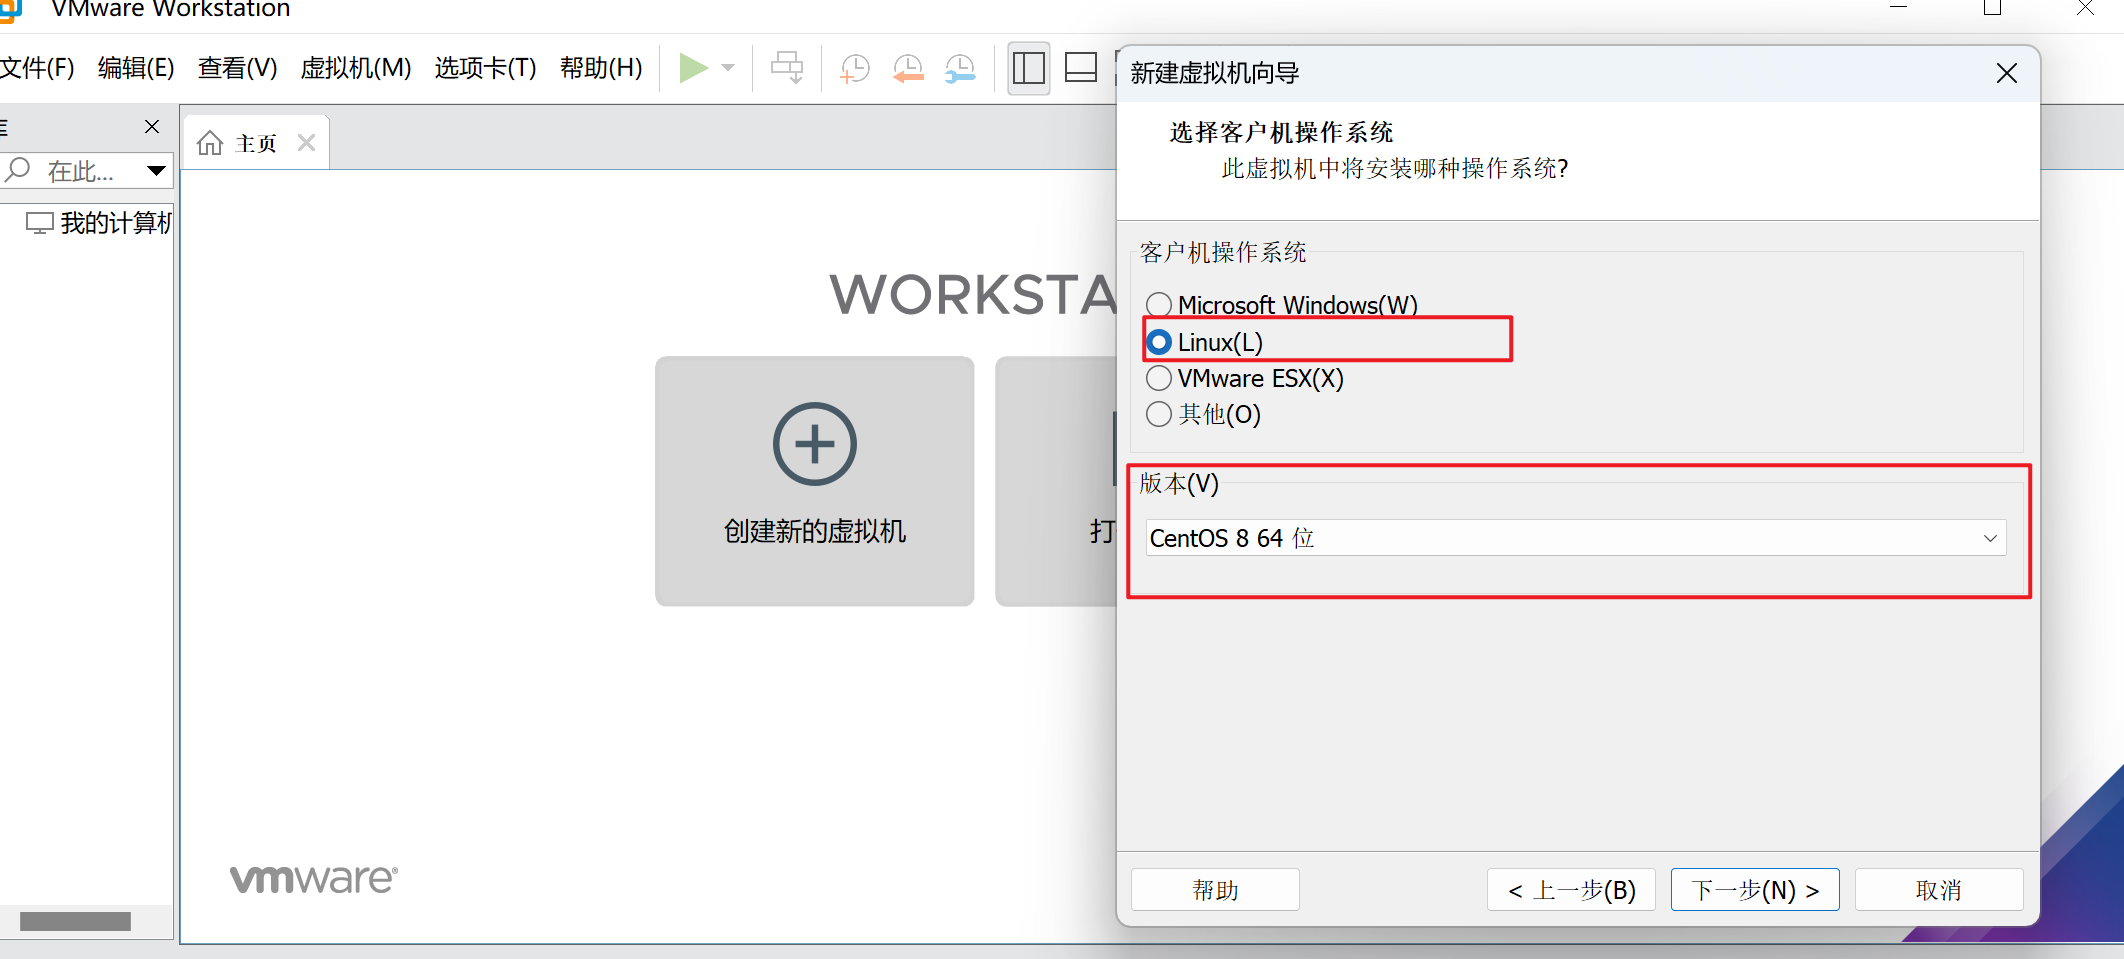
Task: Click the library search magnifier icon
Action: 18,170
